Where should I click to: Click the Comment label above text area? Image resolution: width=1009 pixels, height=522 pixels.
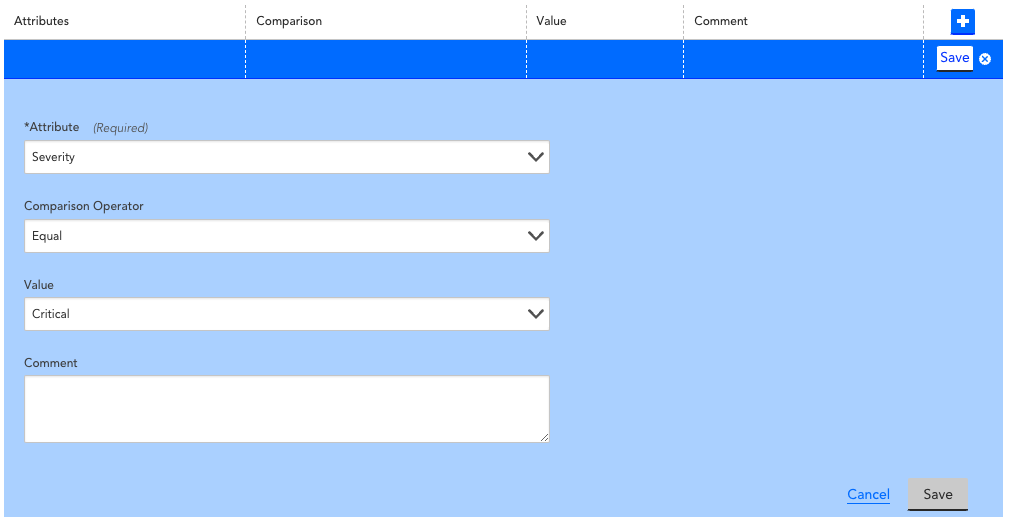click(x=51, y=363)
